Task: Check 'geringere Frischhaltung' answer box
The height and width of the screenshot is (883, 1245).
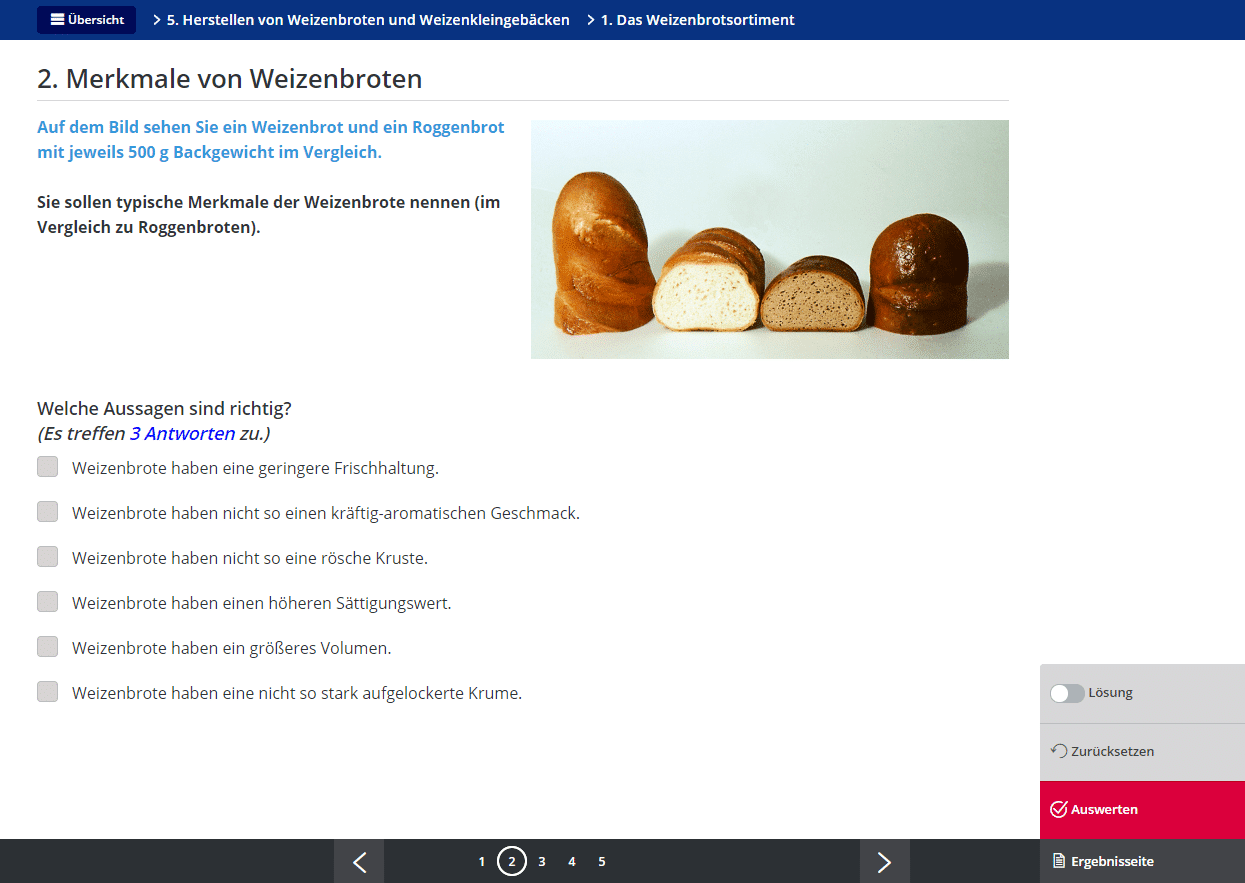Action: click(48, 467)
